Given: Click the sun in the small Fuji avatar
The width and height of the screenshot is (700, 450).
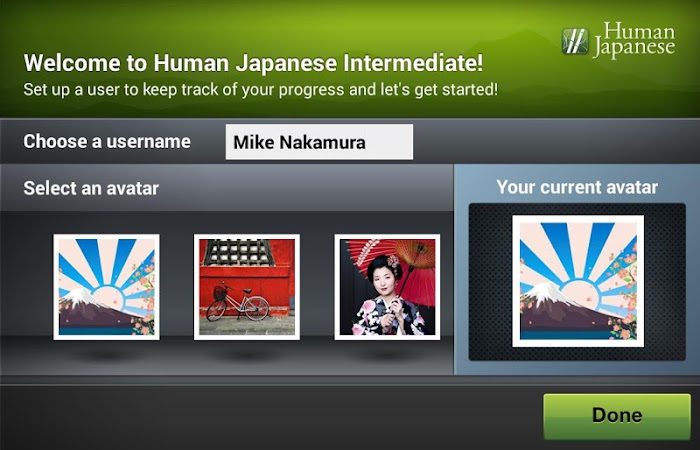Looking at the screenshot, I should (108, 298).
